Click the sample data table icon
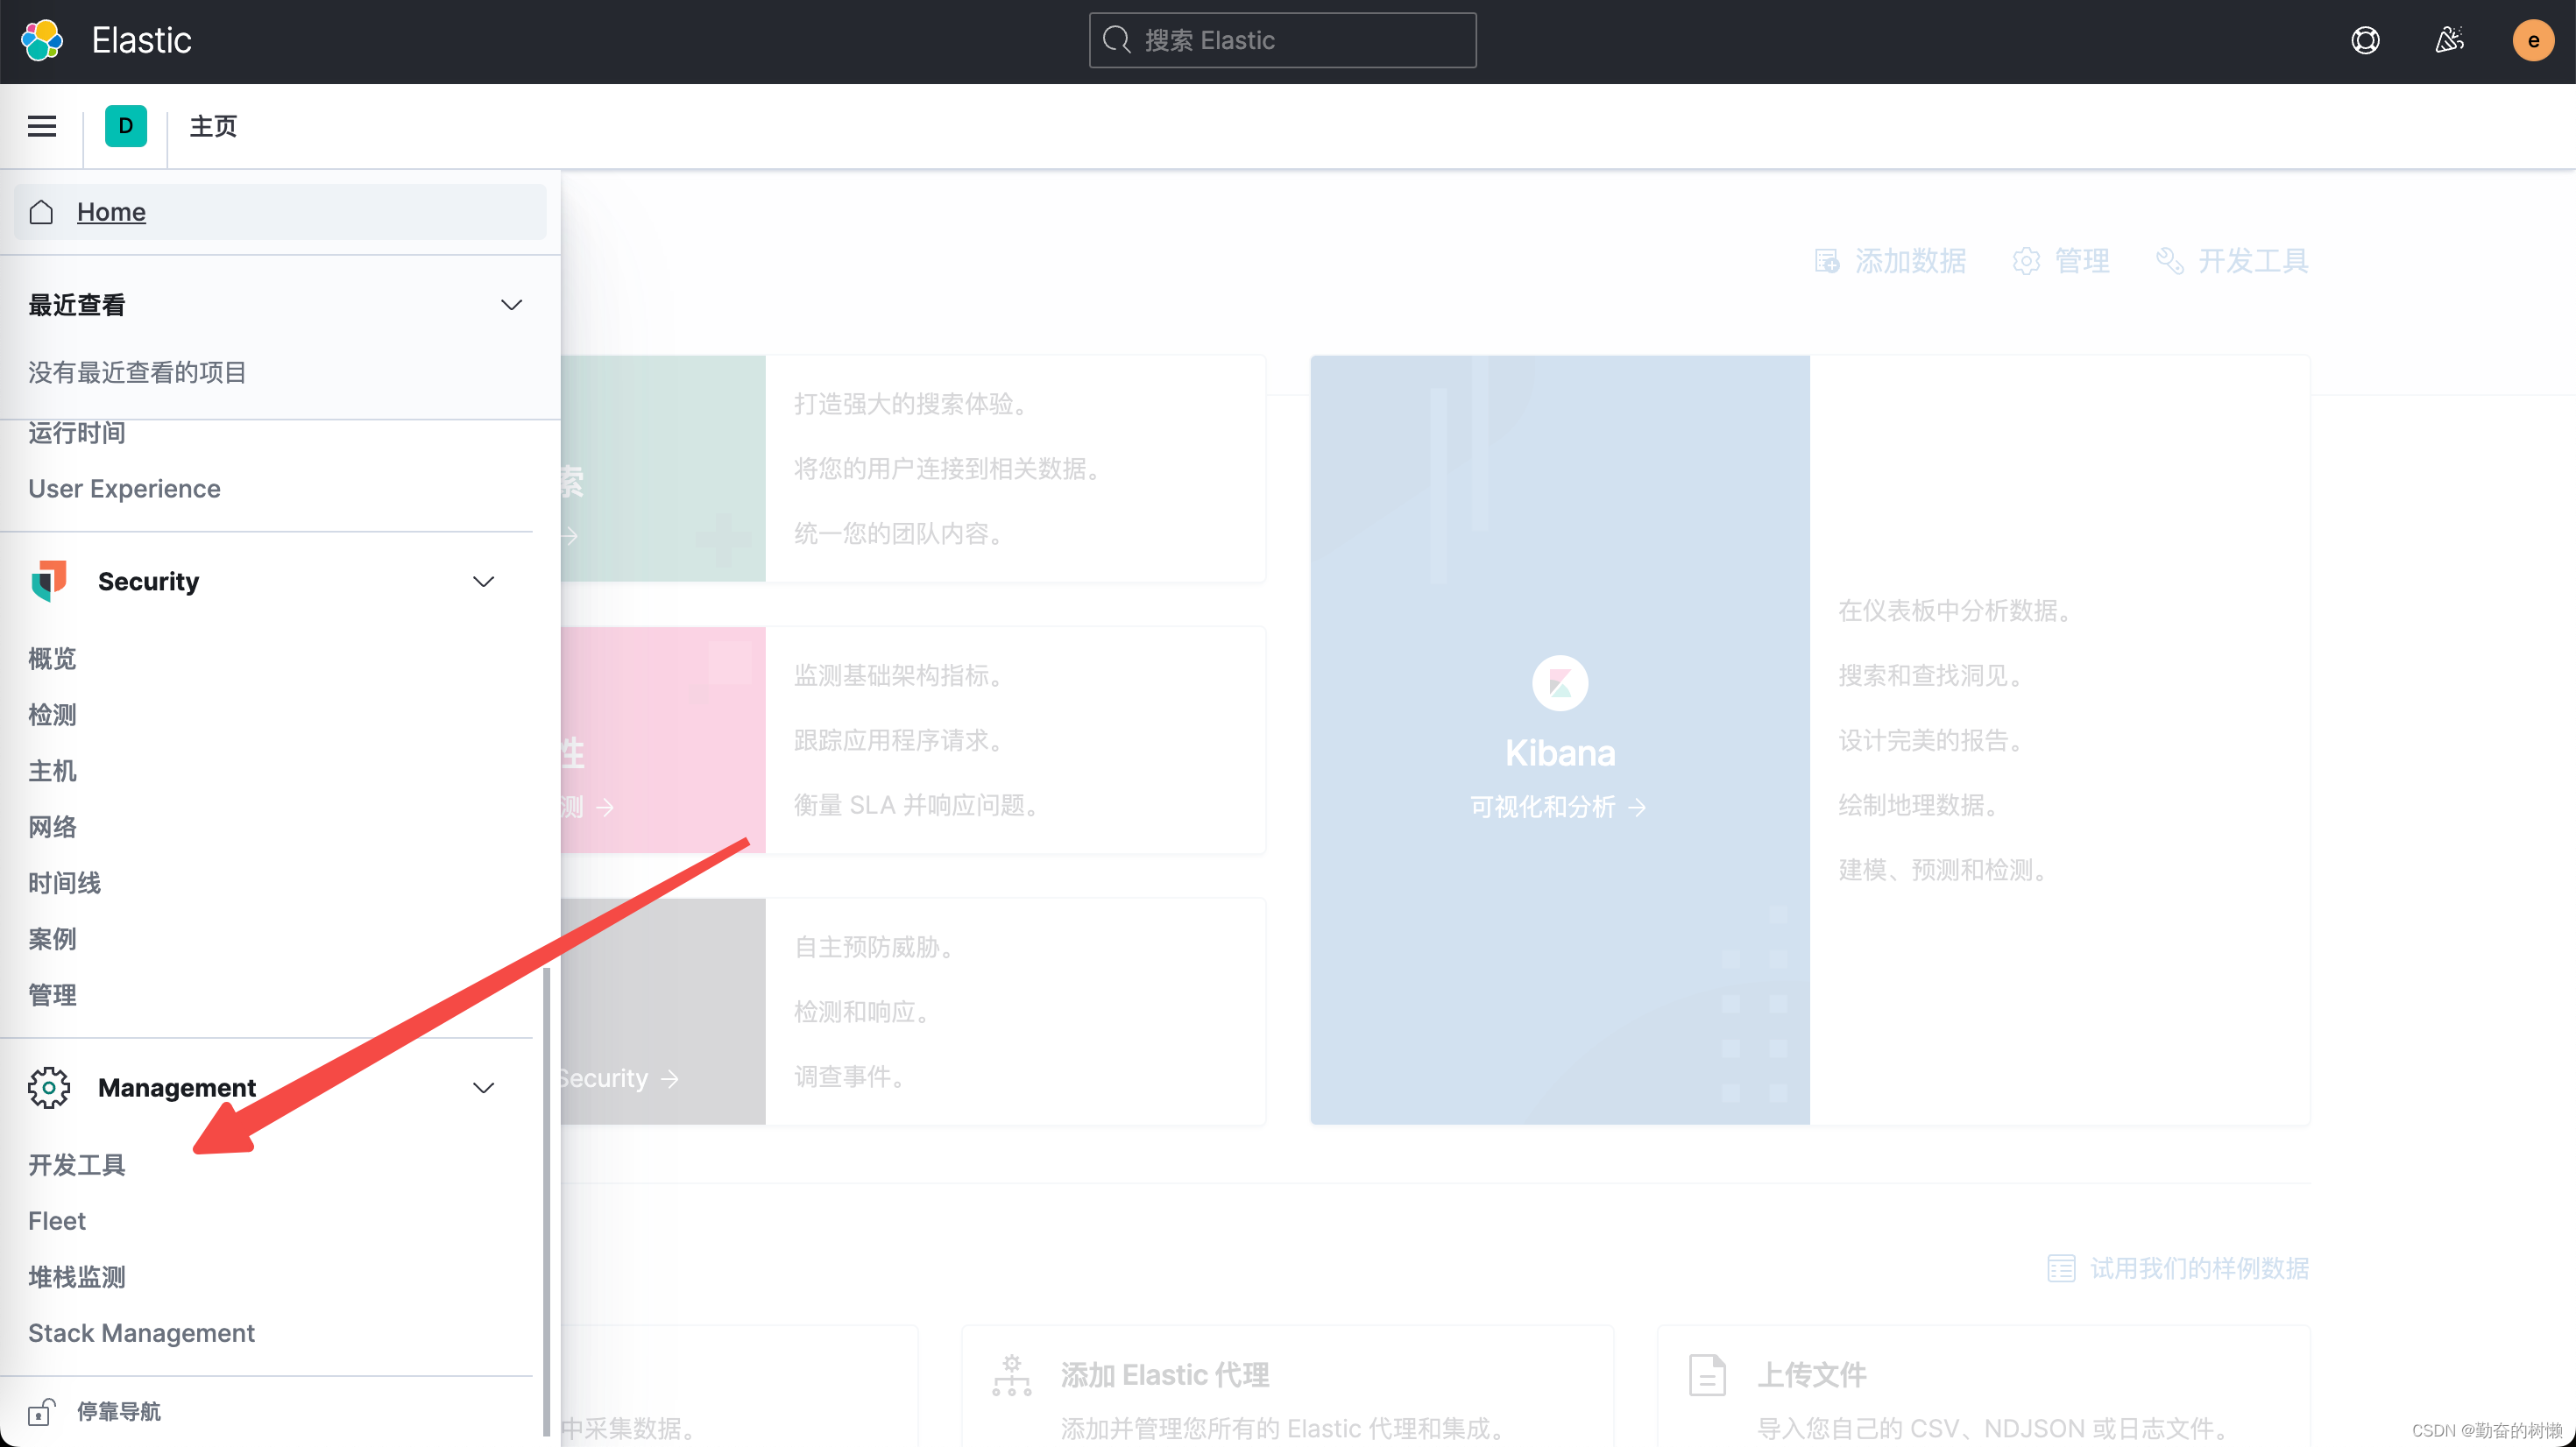The width and height of the screenshot is (2576, 1447). click(2061, 1268)
